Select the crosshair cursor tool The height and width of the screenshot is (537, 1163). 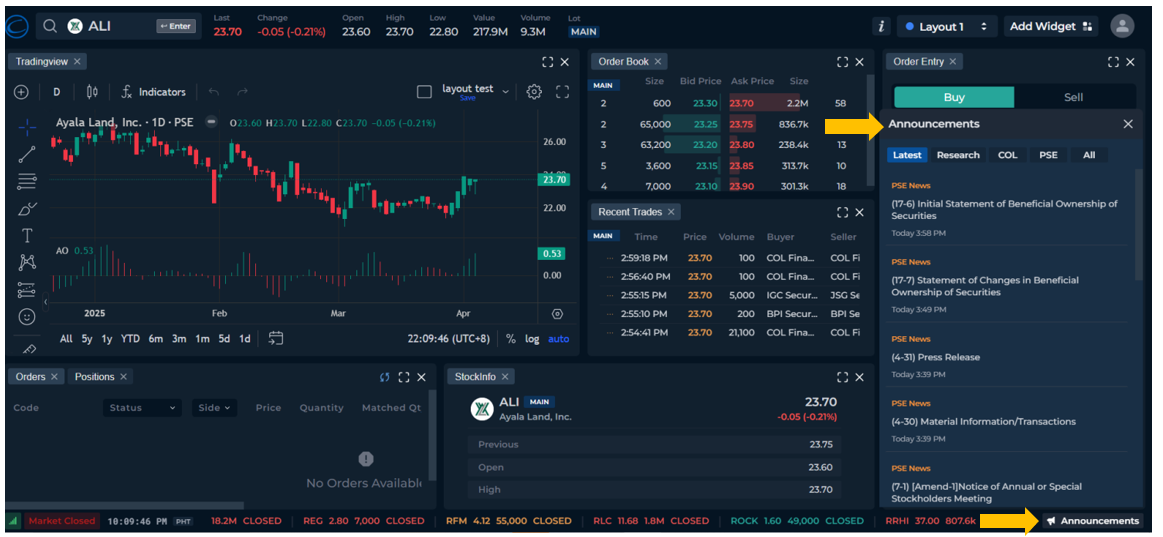pos(27,128)
